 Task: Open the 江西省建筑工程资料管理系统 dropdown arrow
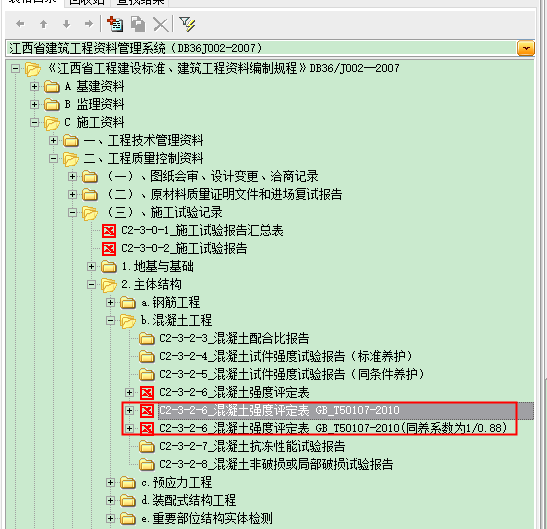[526, 48]
